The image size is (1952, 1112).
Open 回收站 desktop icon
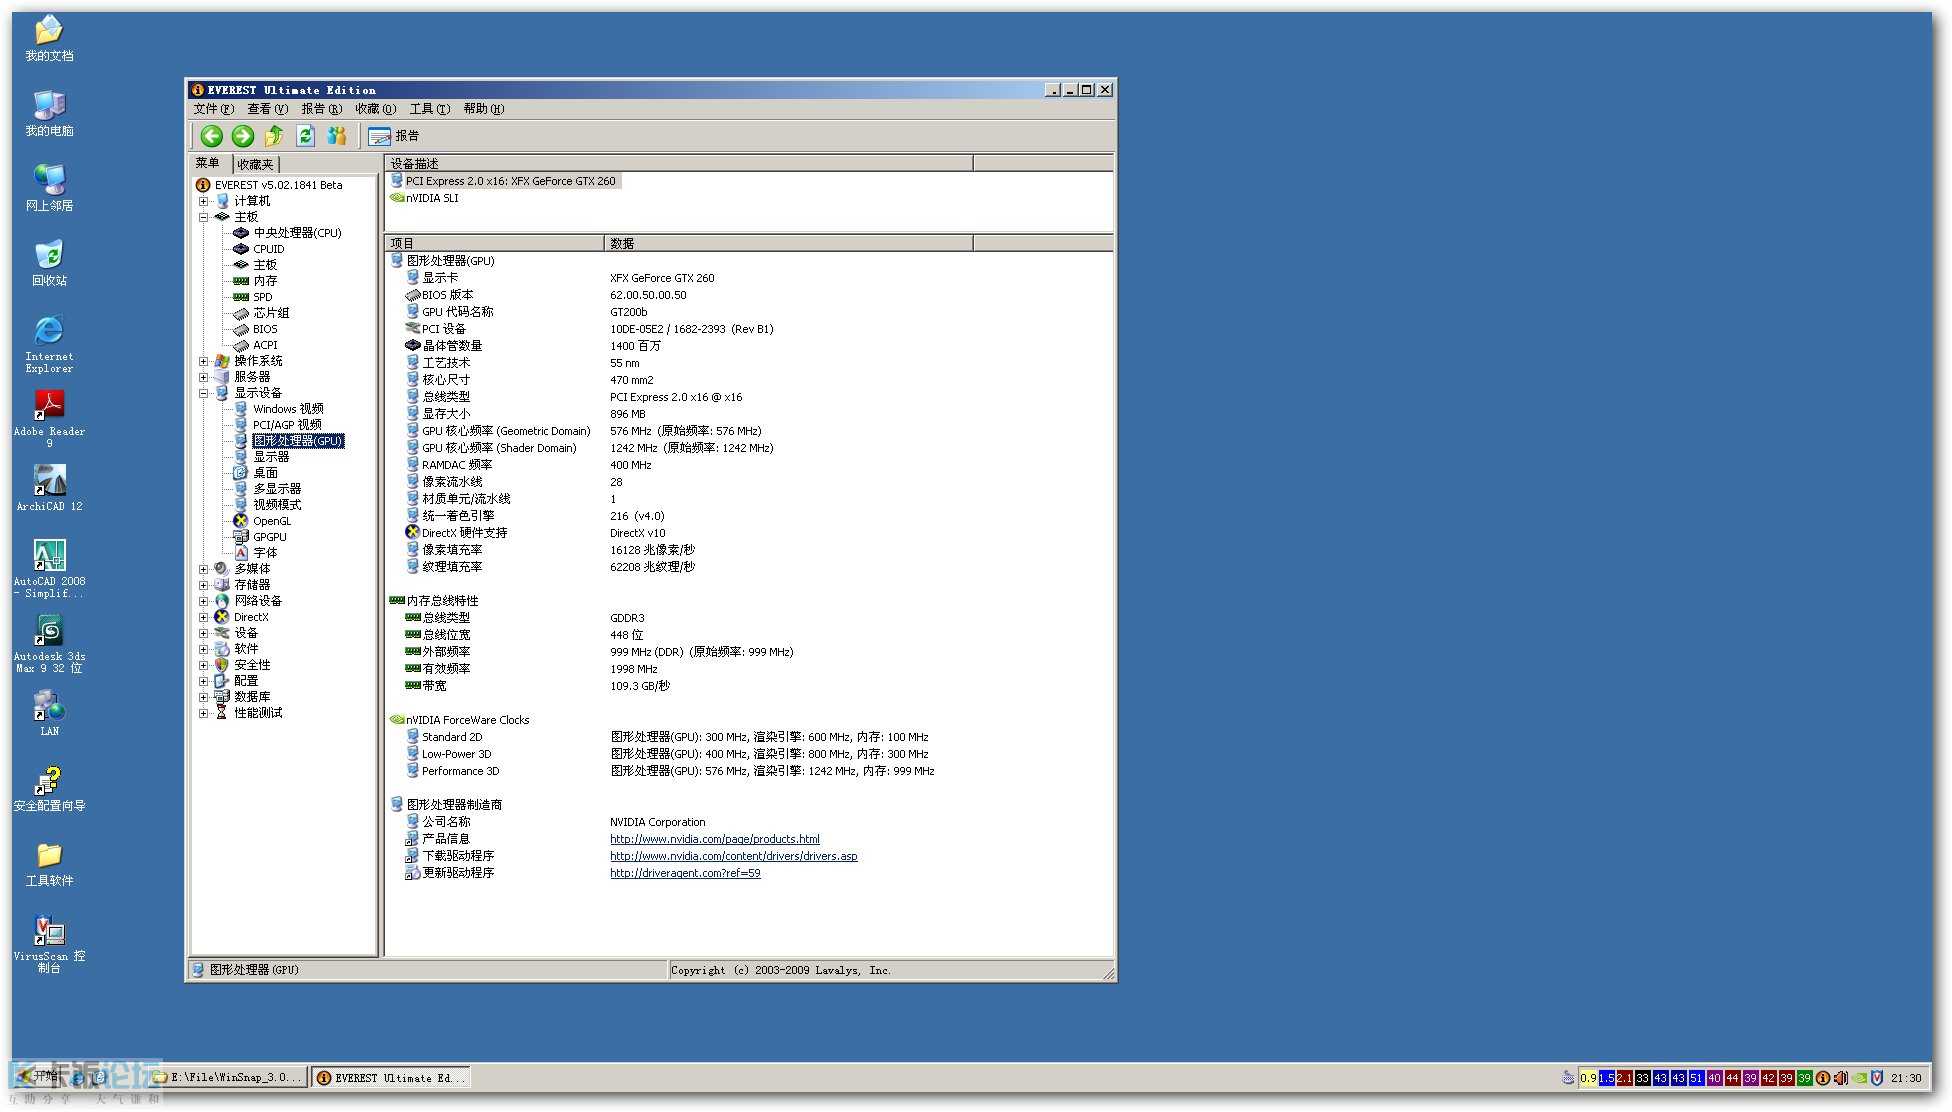49,263
